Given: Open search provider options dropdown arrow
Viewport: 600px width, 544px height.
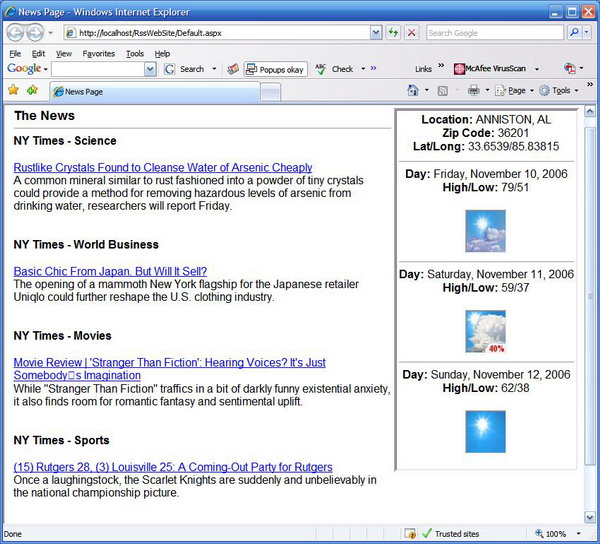Looking at the screenshot, I should pyautogui.click(x=587, y=33).
